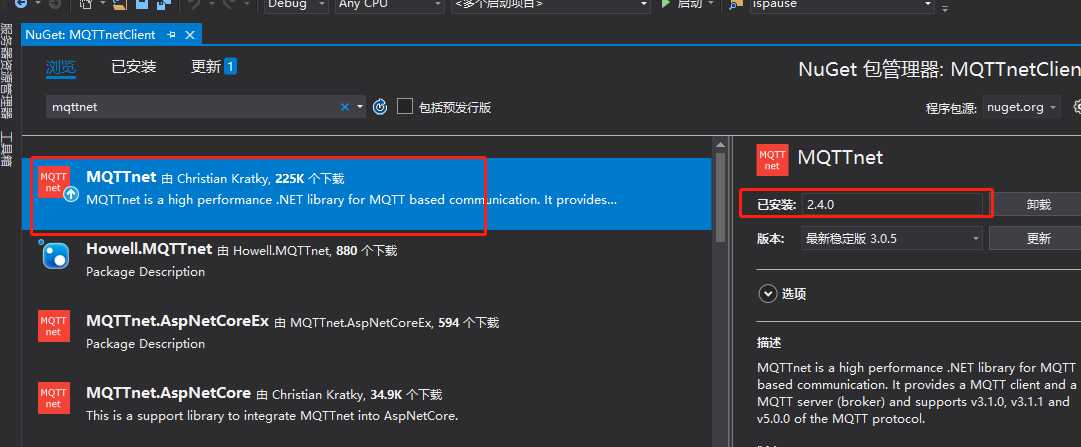1081x447 pixels.
Task: Refresh the package search results
Action: click(x=380, y=107)
